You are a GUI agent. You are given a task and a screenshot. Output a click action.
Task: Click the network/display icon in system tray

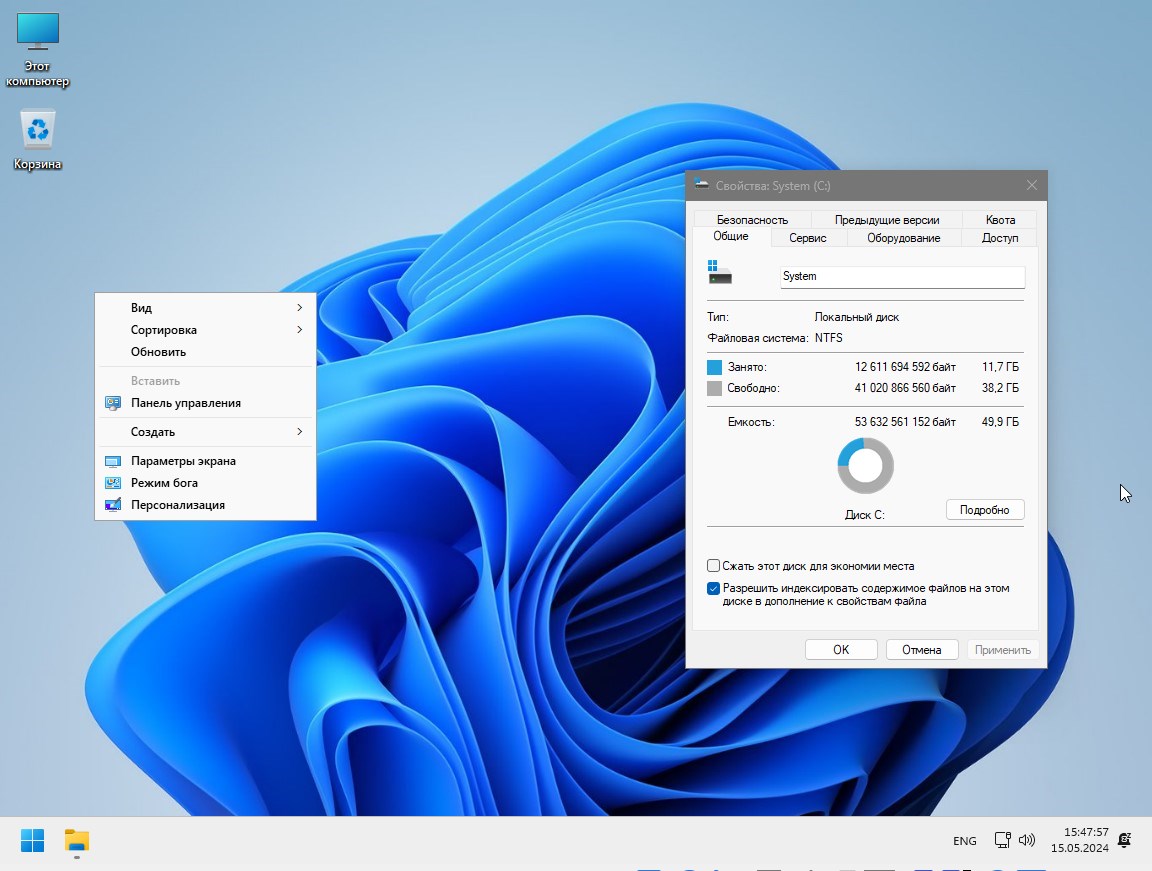coord(1002,841)
